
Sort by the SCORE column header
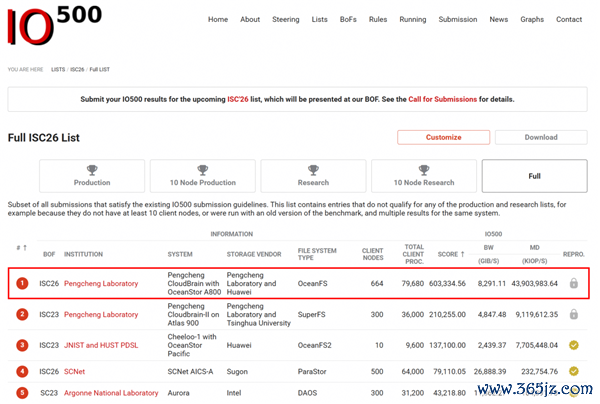point(451,254)
